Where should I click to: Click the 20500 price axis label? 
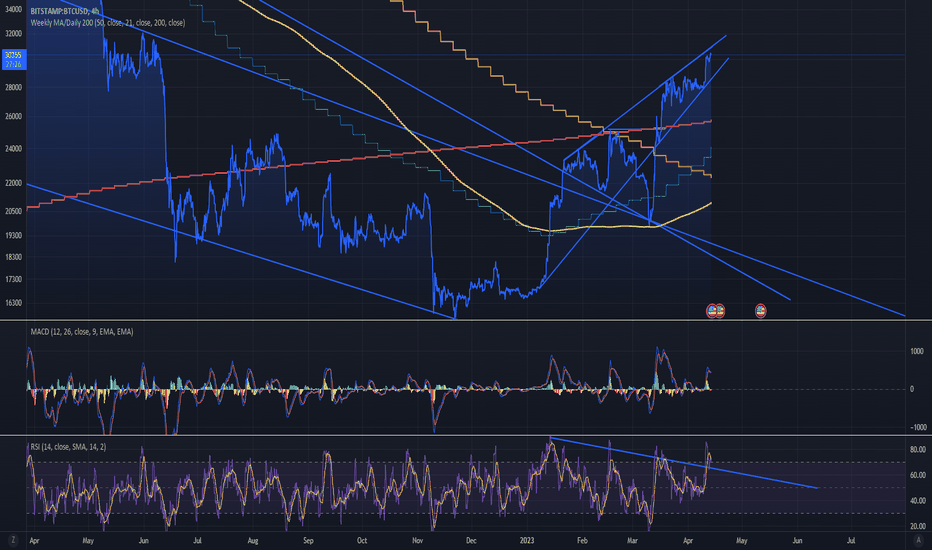13,211
